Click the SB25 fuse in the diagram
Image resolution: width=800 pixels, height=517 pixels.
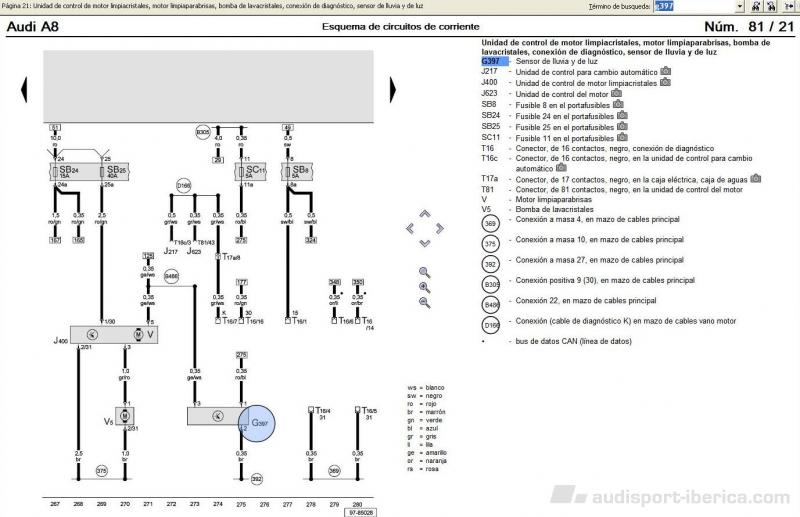click(x=113, y=171)
